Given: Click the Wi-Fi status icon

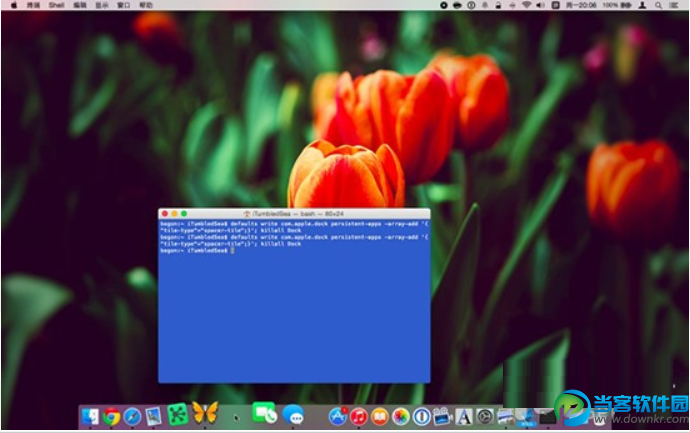Looking at the screenshot, I should (526, 5).
